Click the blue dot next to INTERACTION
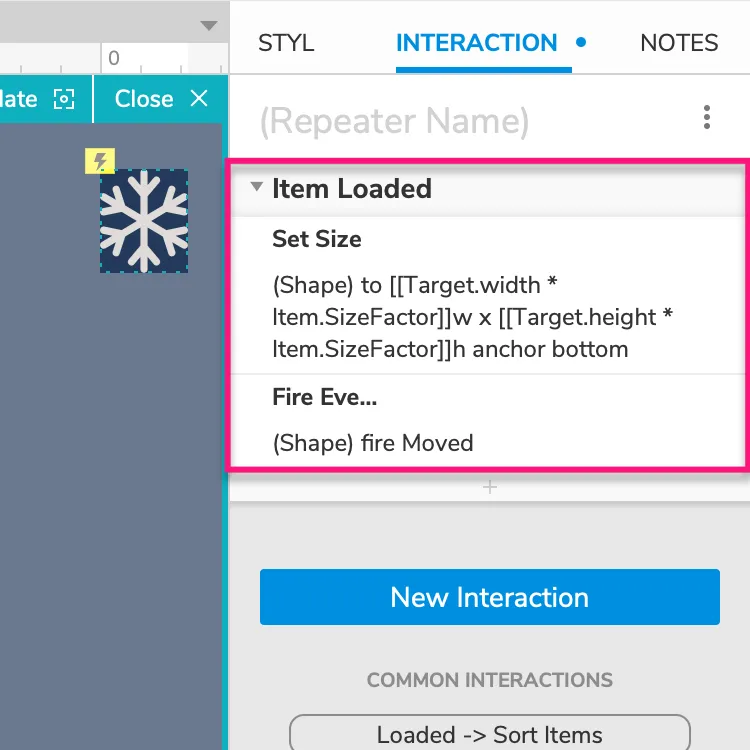The image size is (750, 750). (582, 43)
